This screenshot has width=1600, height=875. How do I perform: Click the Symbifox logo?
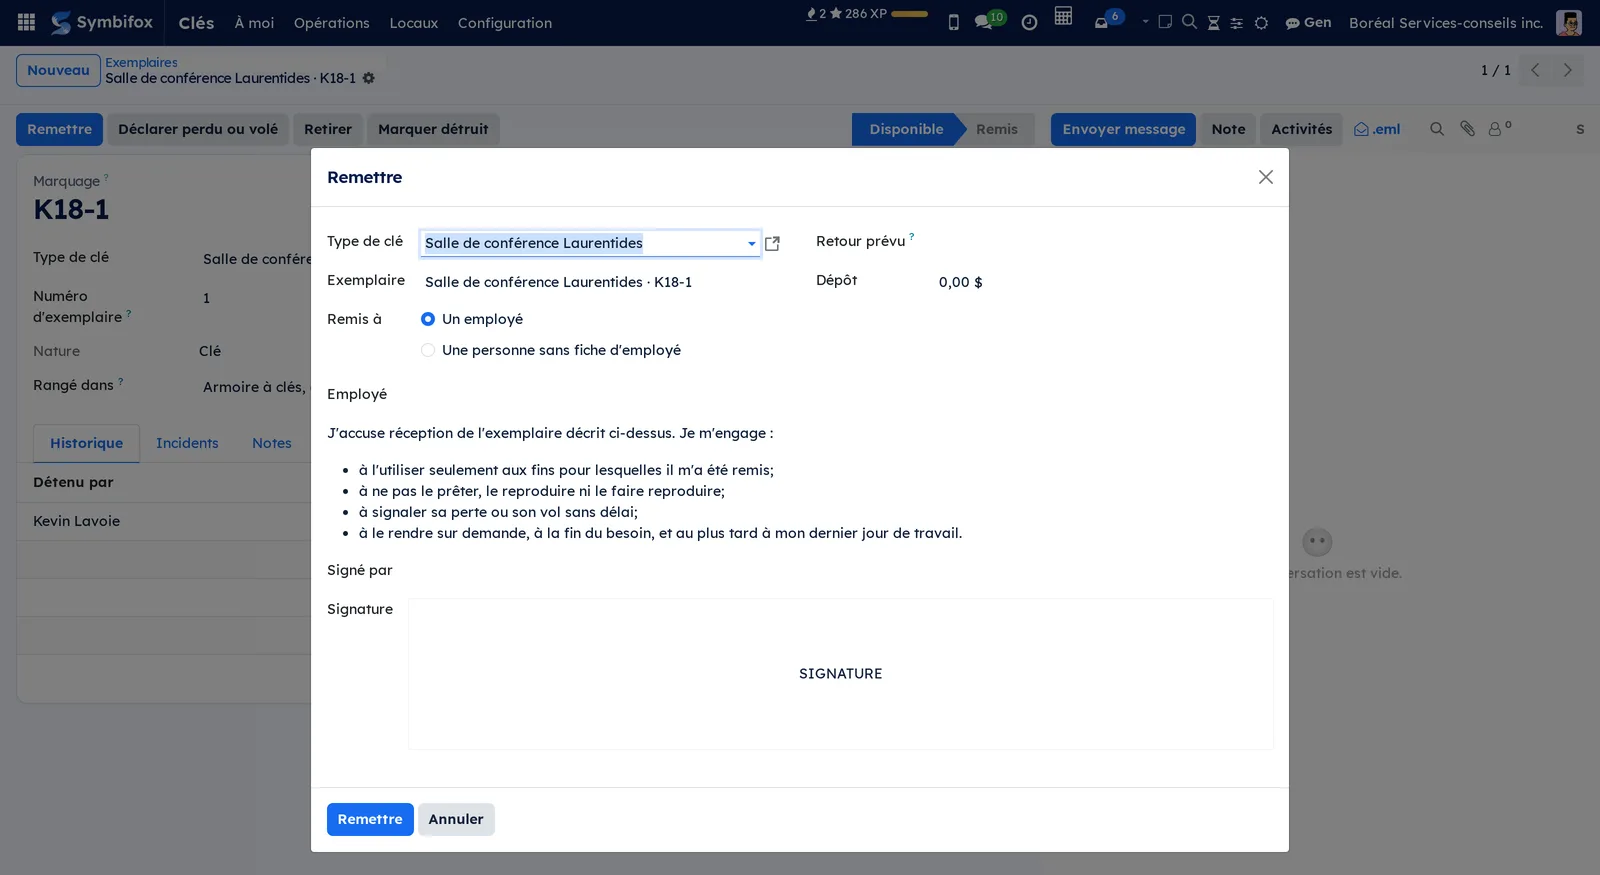coord(102,22)
